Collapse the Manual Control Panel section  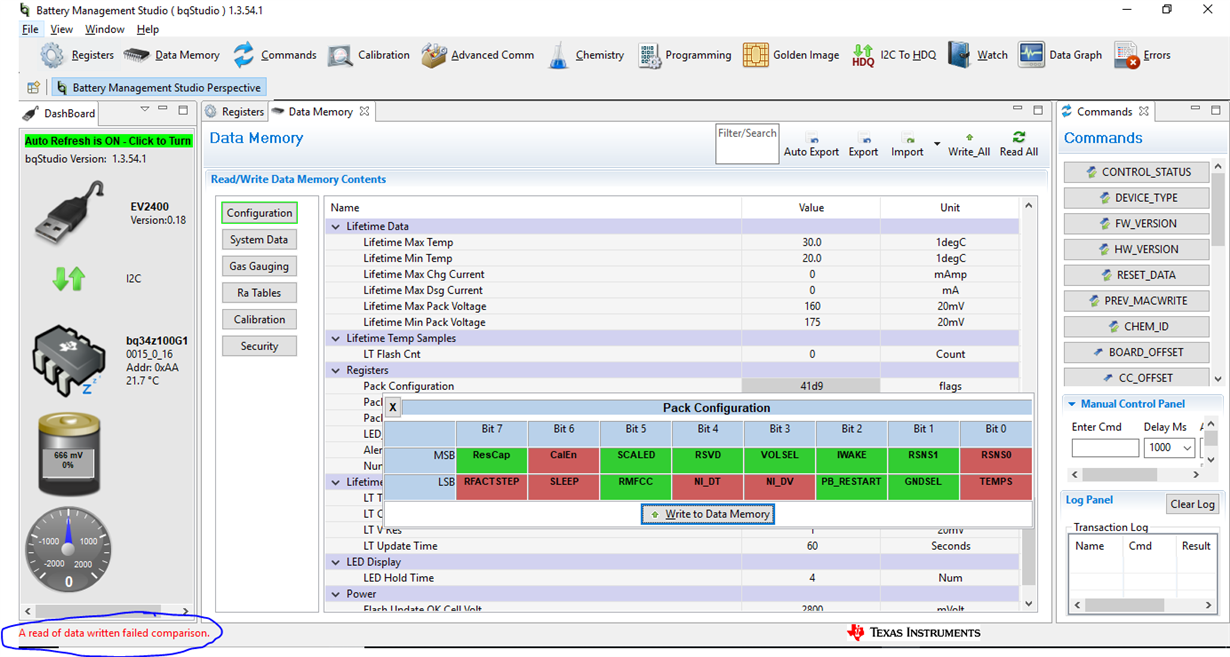pos(1072,404)
